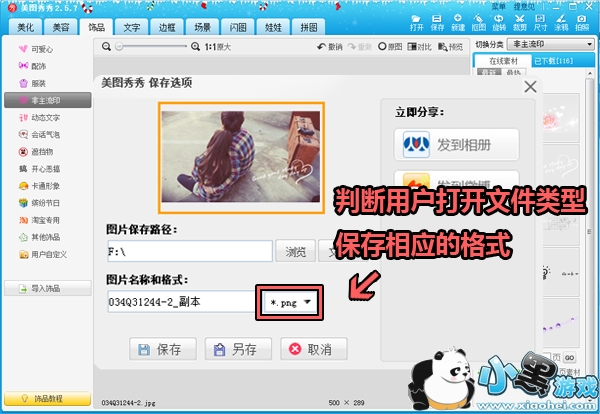Viewport: 600px width, 414px height.
Task: Click the GO page button
Action: 569,358
